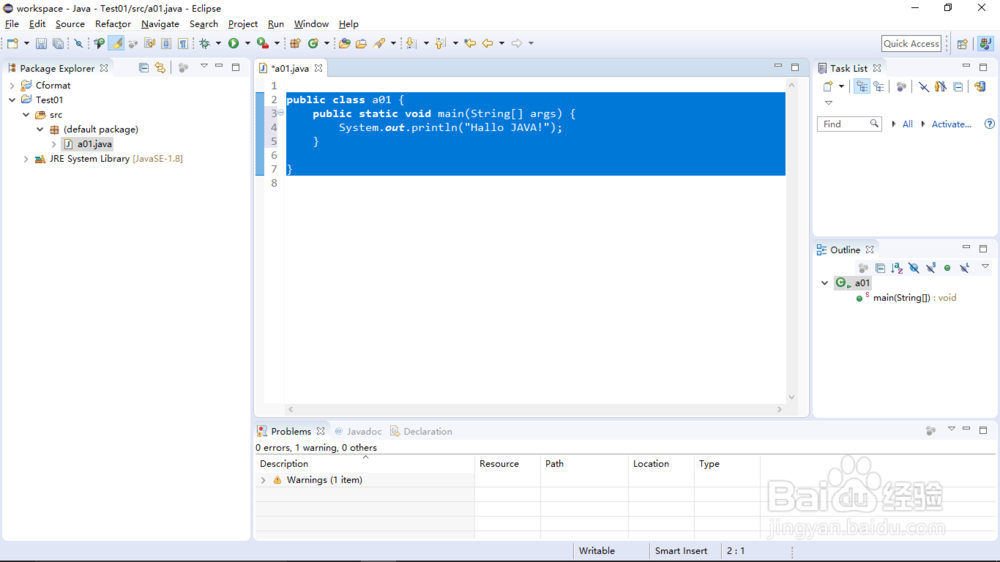Screen dimensions: 1000x562
Task: Click Collapse All in Outline toolbar
Action: click(x=880, y=268)
